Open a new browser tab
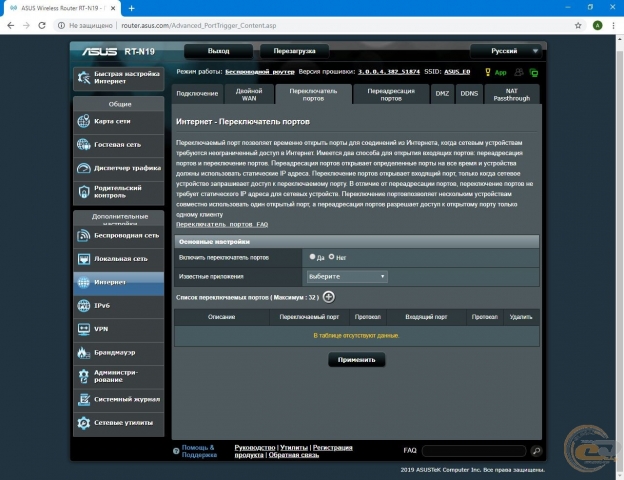 click(131, 8)
